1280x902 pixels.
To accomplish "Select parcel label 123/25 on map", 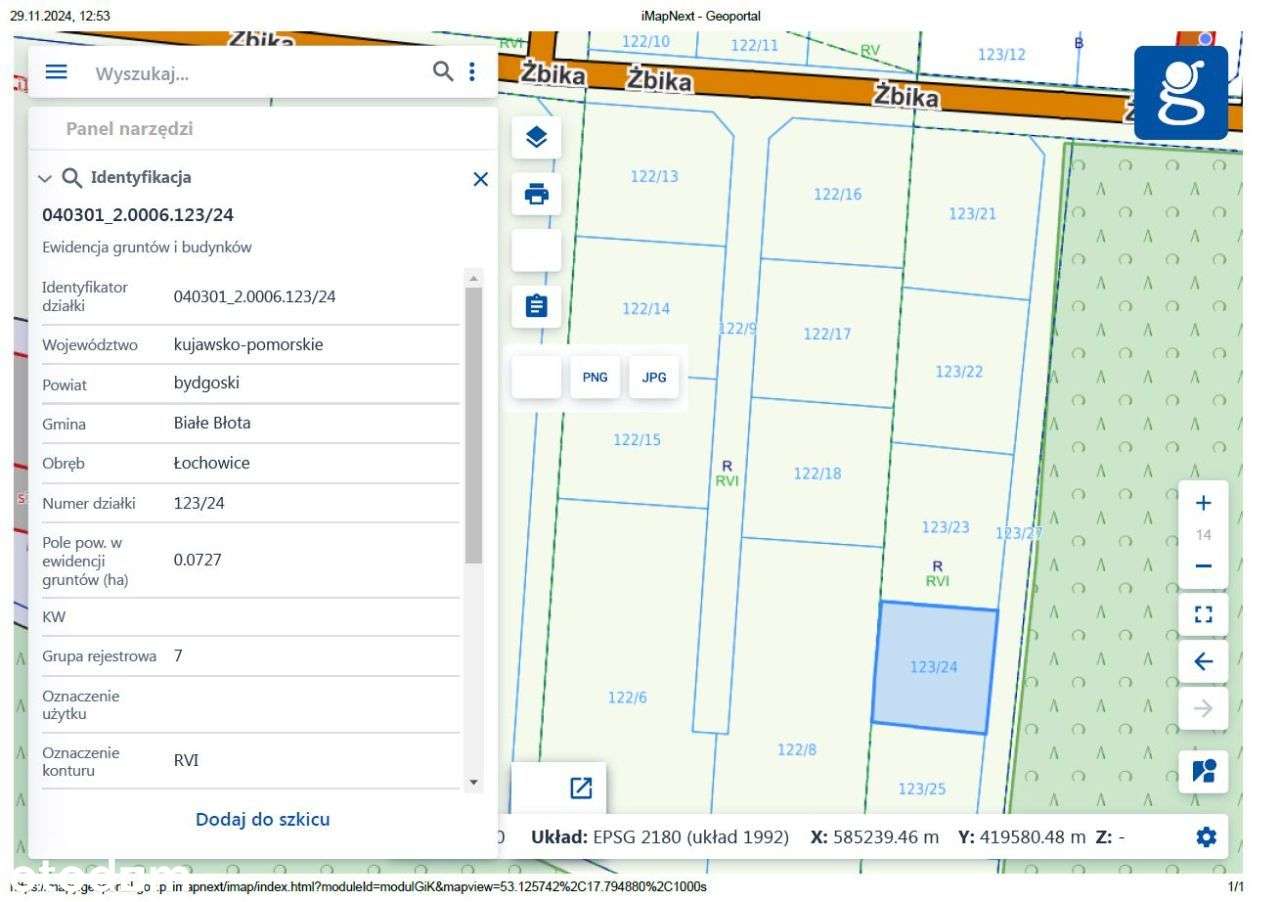I will coord(921,788).
